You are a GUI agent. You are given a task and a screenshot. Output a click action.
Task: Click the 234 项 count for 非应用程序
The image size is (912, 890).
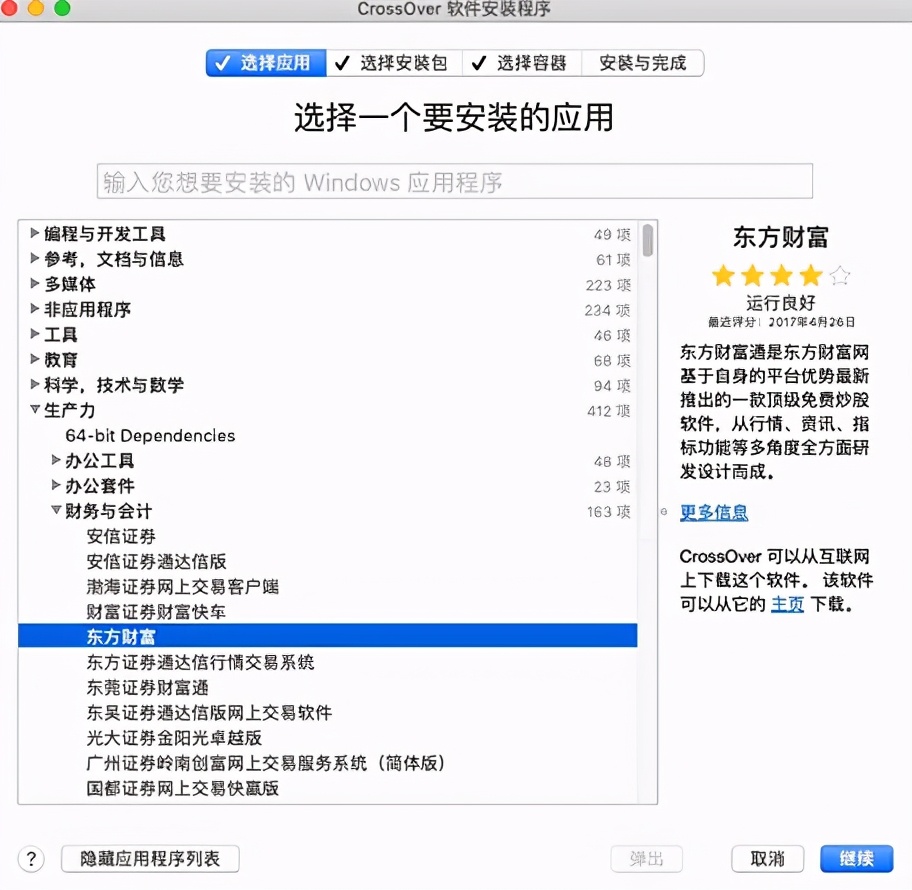(607, 310)
